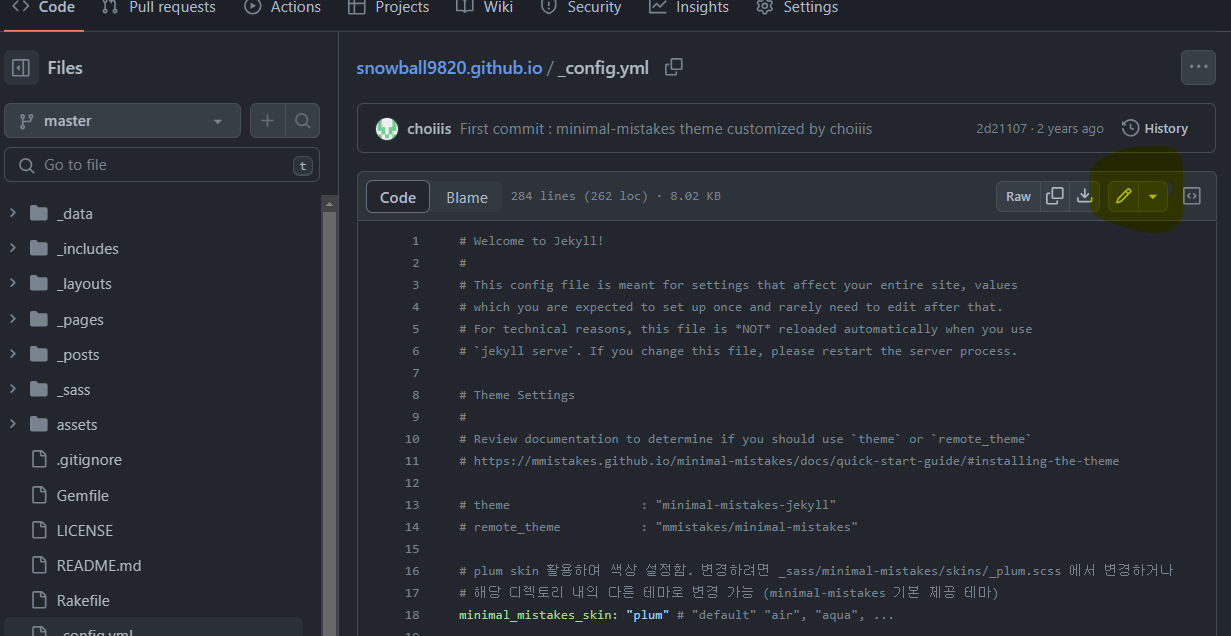Screen dimensions: 1231x636
Task: Open the Projects tab
Action: [x=389, y=7]
